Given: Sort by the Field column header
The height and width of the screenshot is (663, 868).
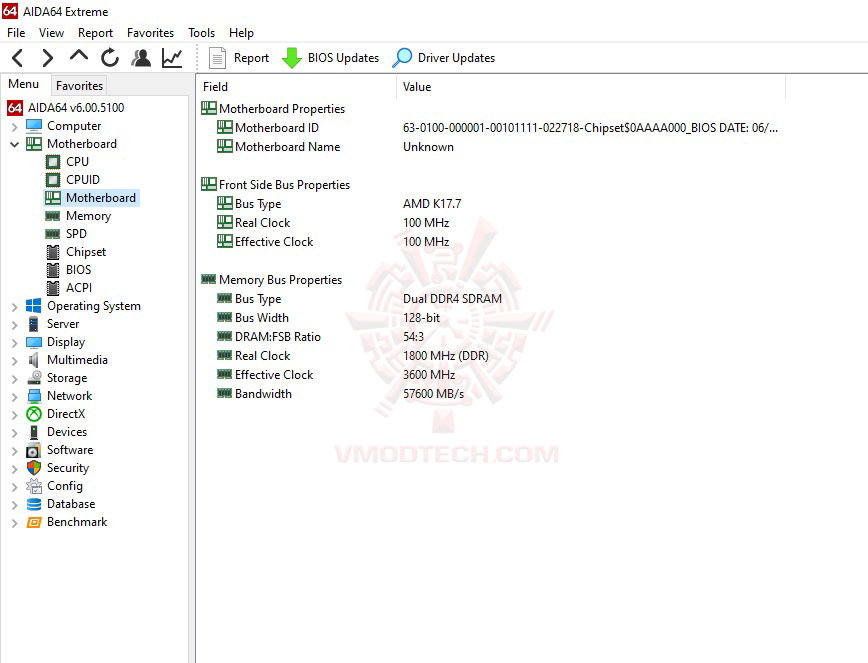Looking at the screenshot, I should 296,87.
